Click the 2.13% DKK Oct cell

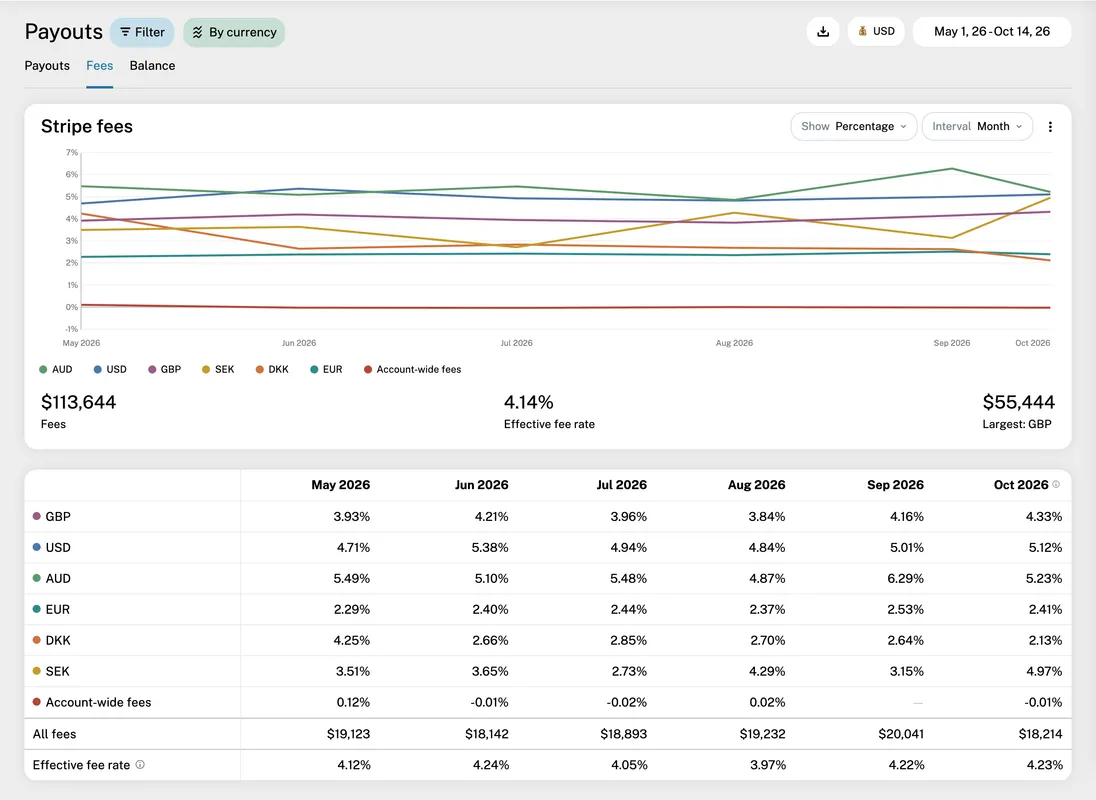pos(1045,640)
